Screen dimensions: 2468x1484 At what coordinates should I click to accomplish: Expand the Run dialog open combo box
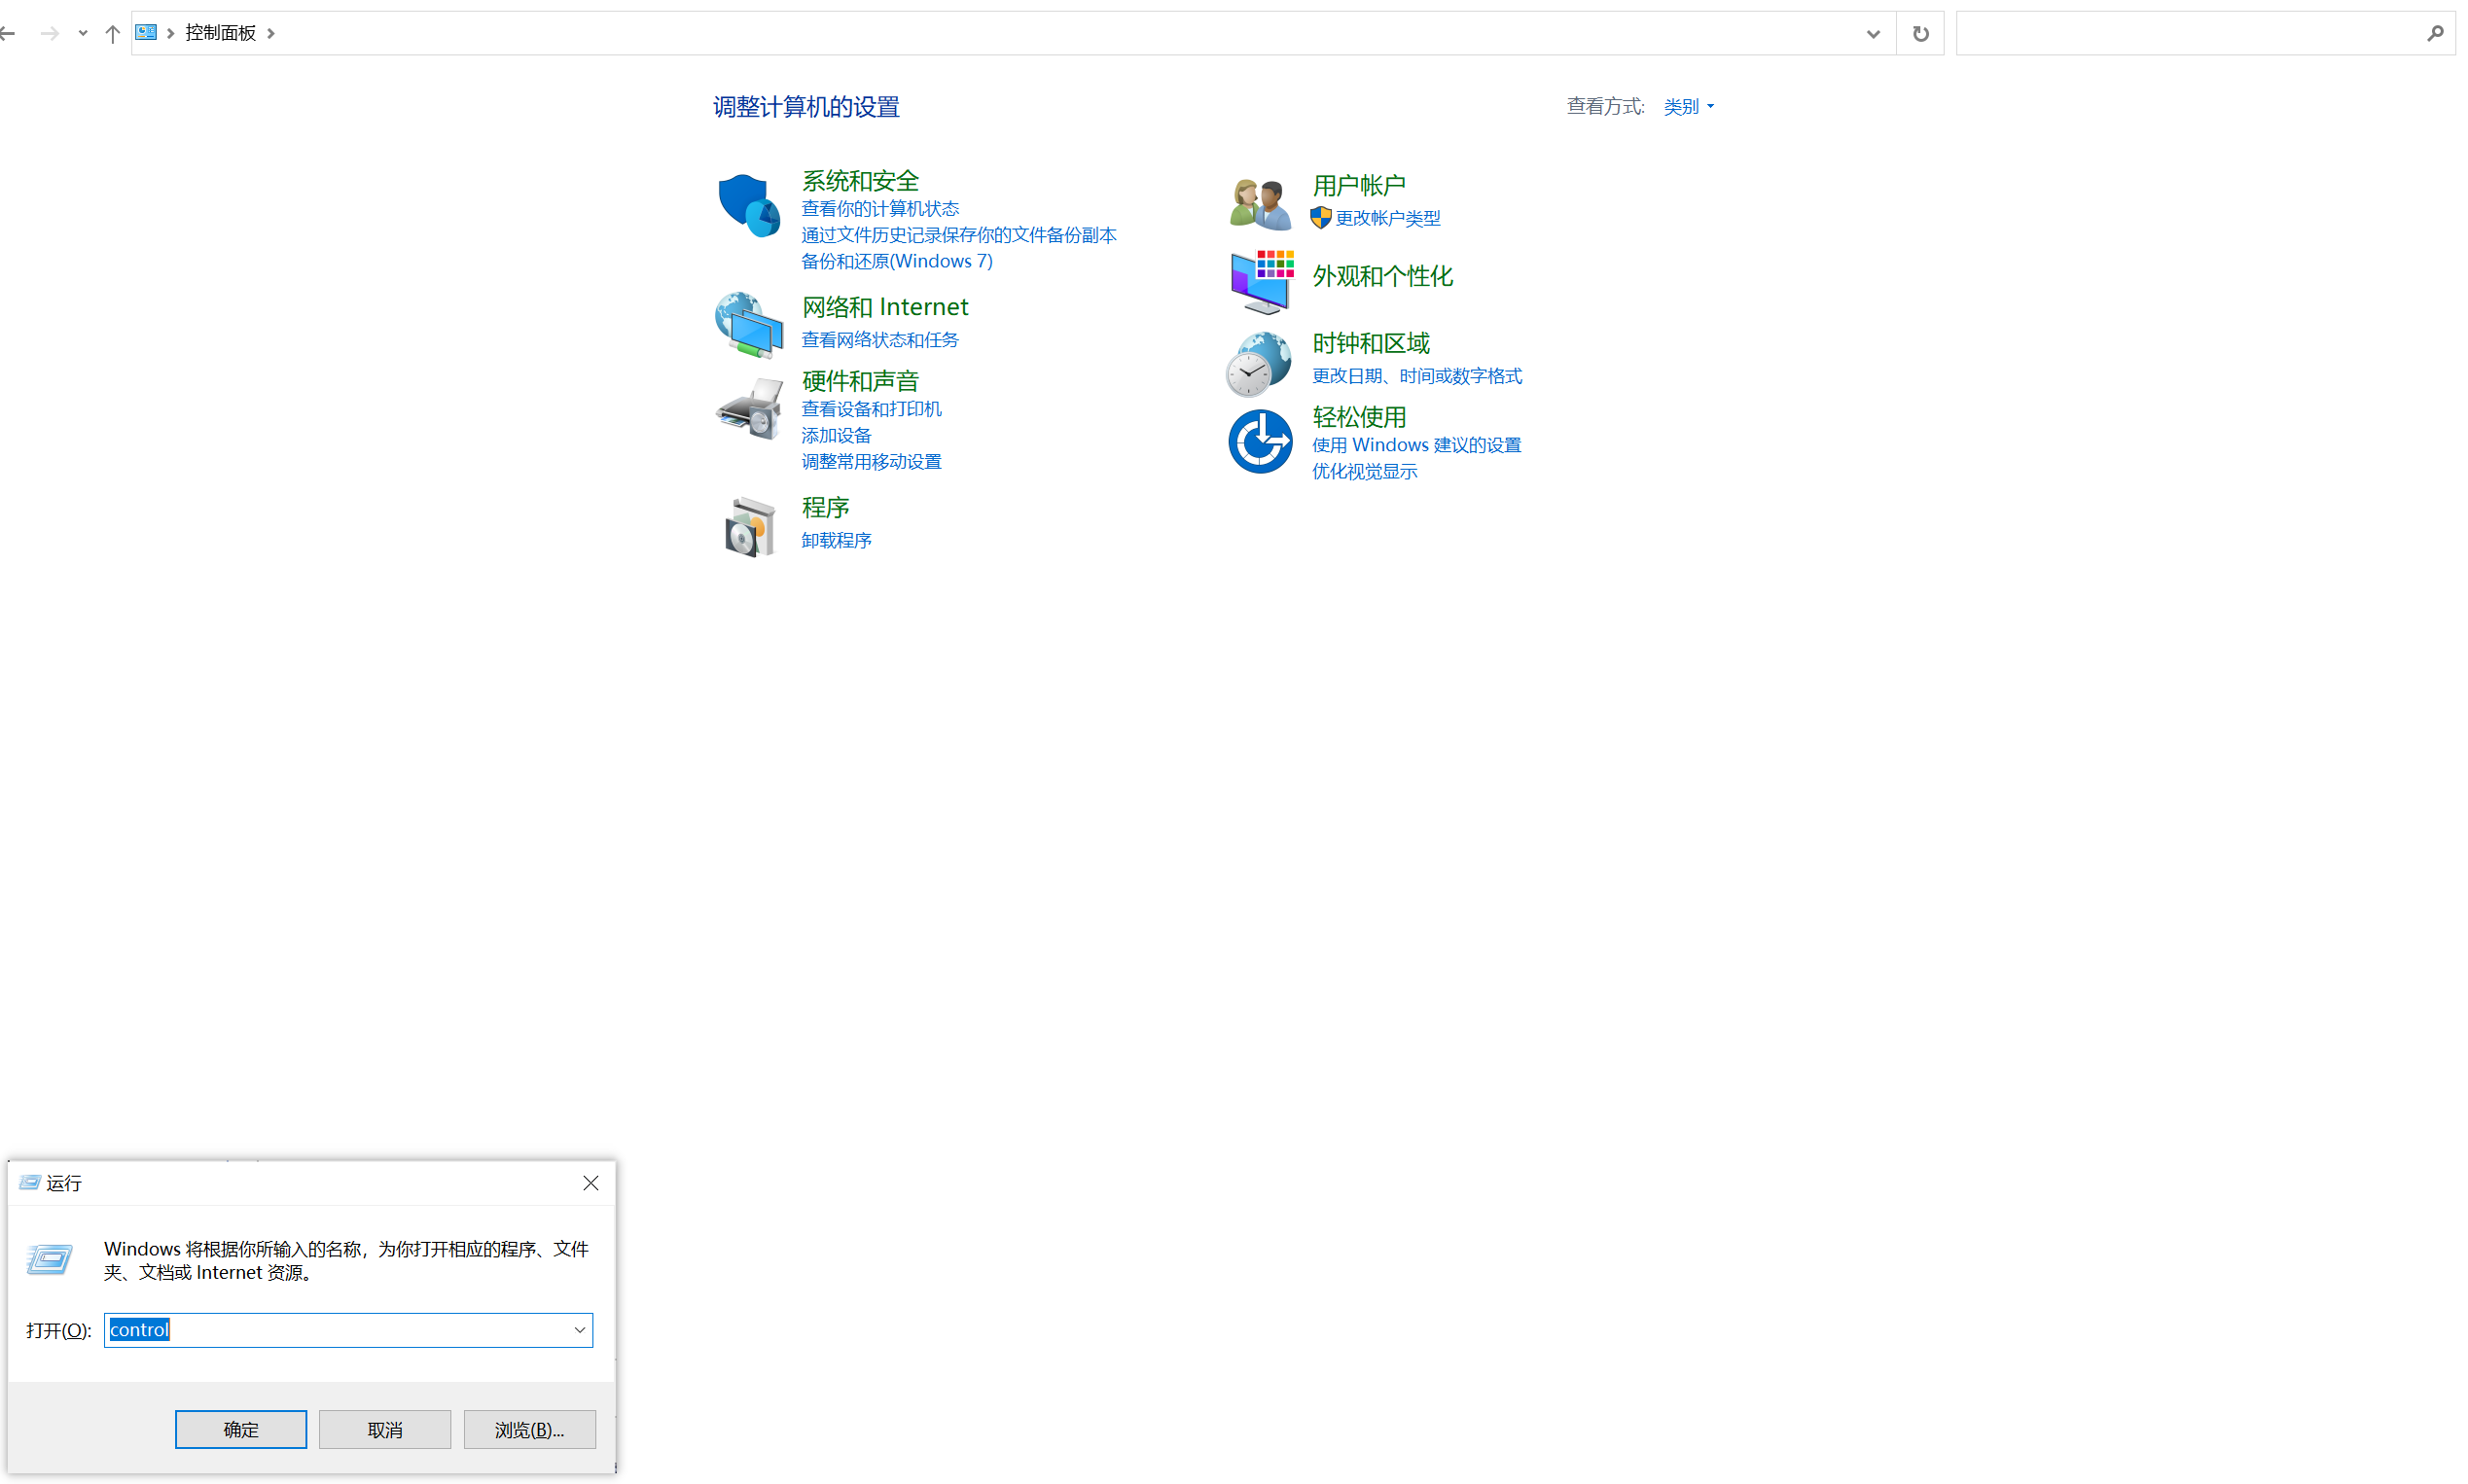[579, 1330]
